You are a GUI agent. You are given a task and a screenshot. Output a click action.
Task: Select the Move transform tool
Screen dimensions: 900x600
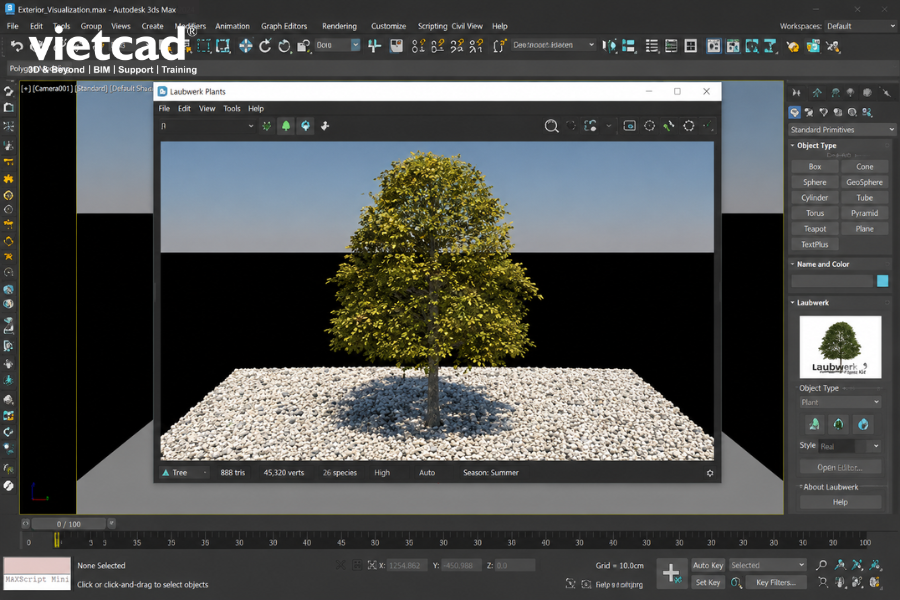click(246, 46)
